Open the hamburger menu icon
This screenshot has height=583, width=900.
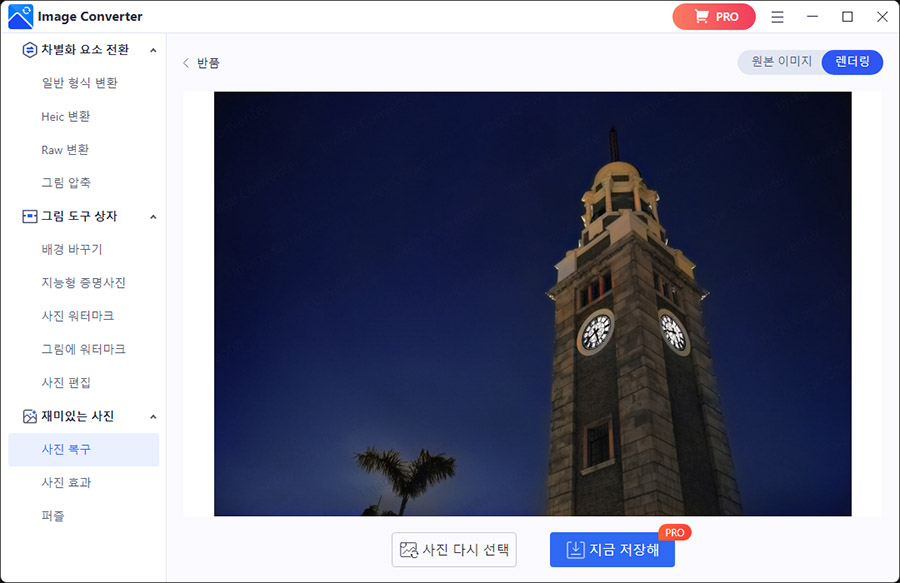(777, 17)
